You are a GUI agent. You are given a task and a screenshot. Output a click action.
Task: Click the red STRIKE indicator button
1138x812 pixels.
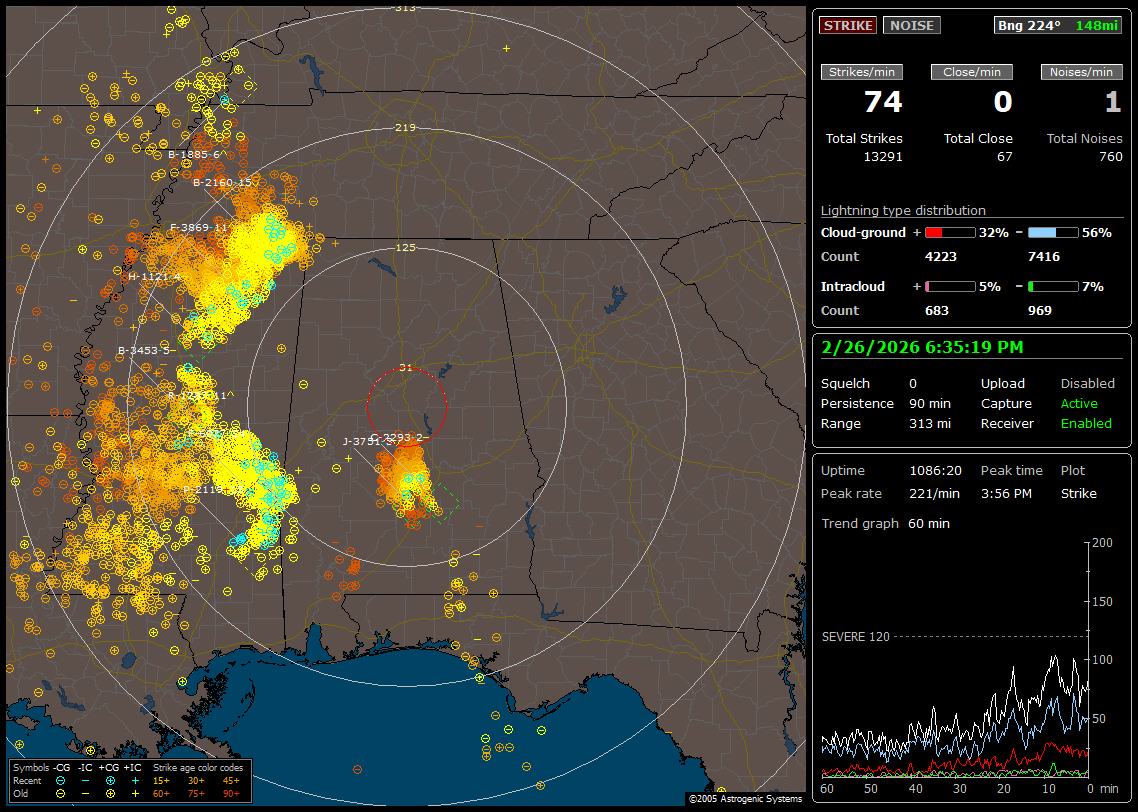(848, 25)
